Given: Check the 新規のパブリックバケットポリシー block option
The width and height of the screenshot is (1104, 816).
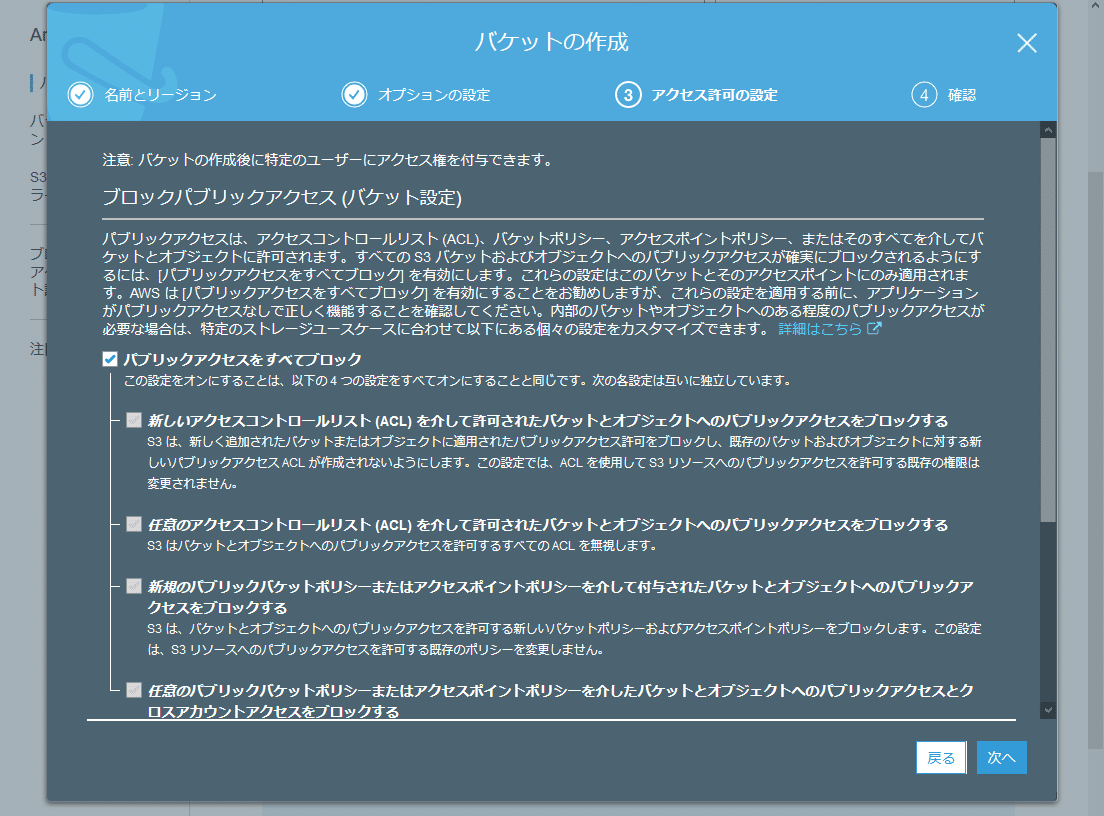Looking at the screenshot, I should (x=134, y=588).
